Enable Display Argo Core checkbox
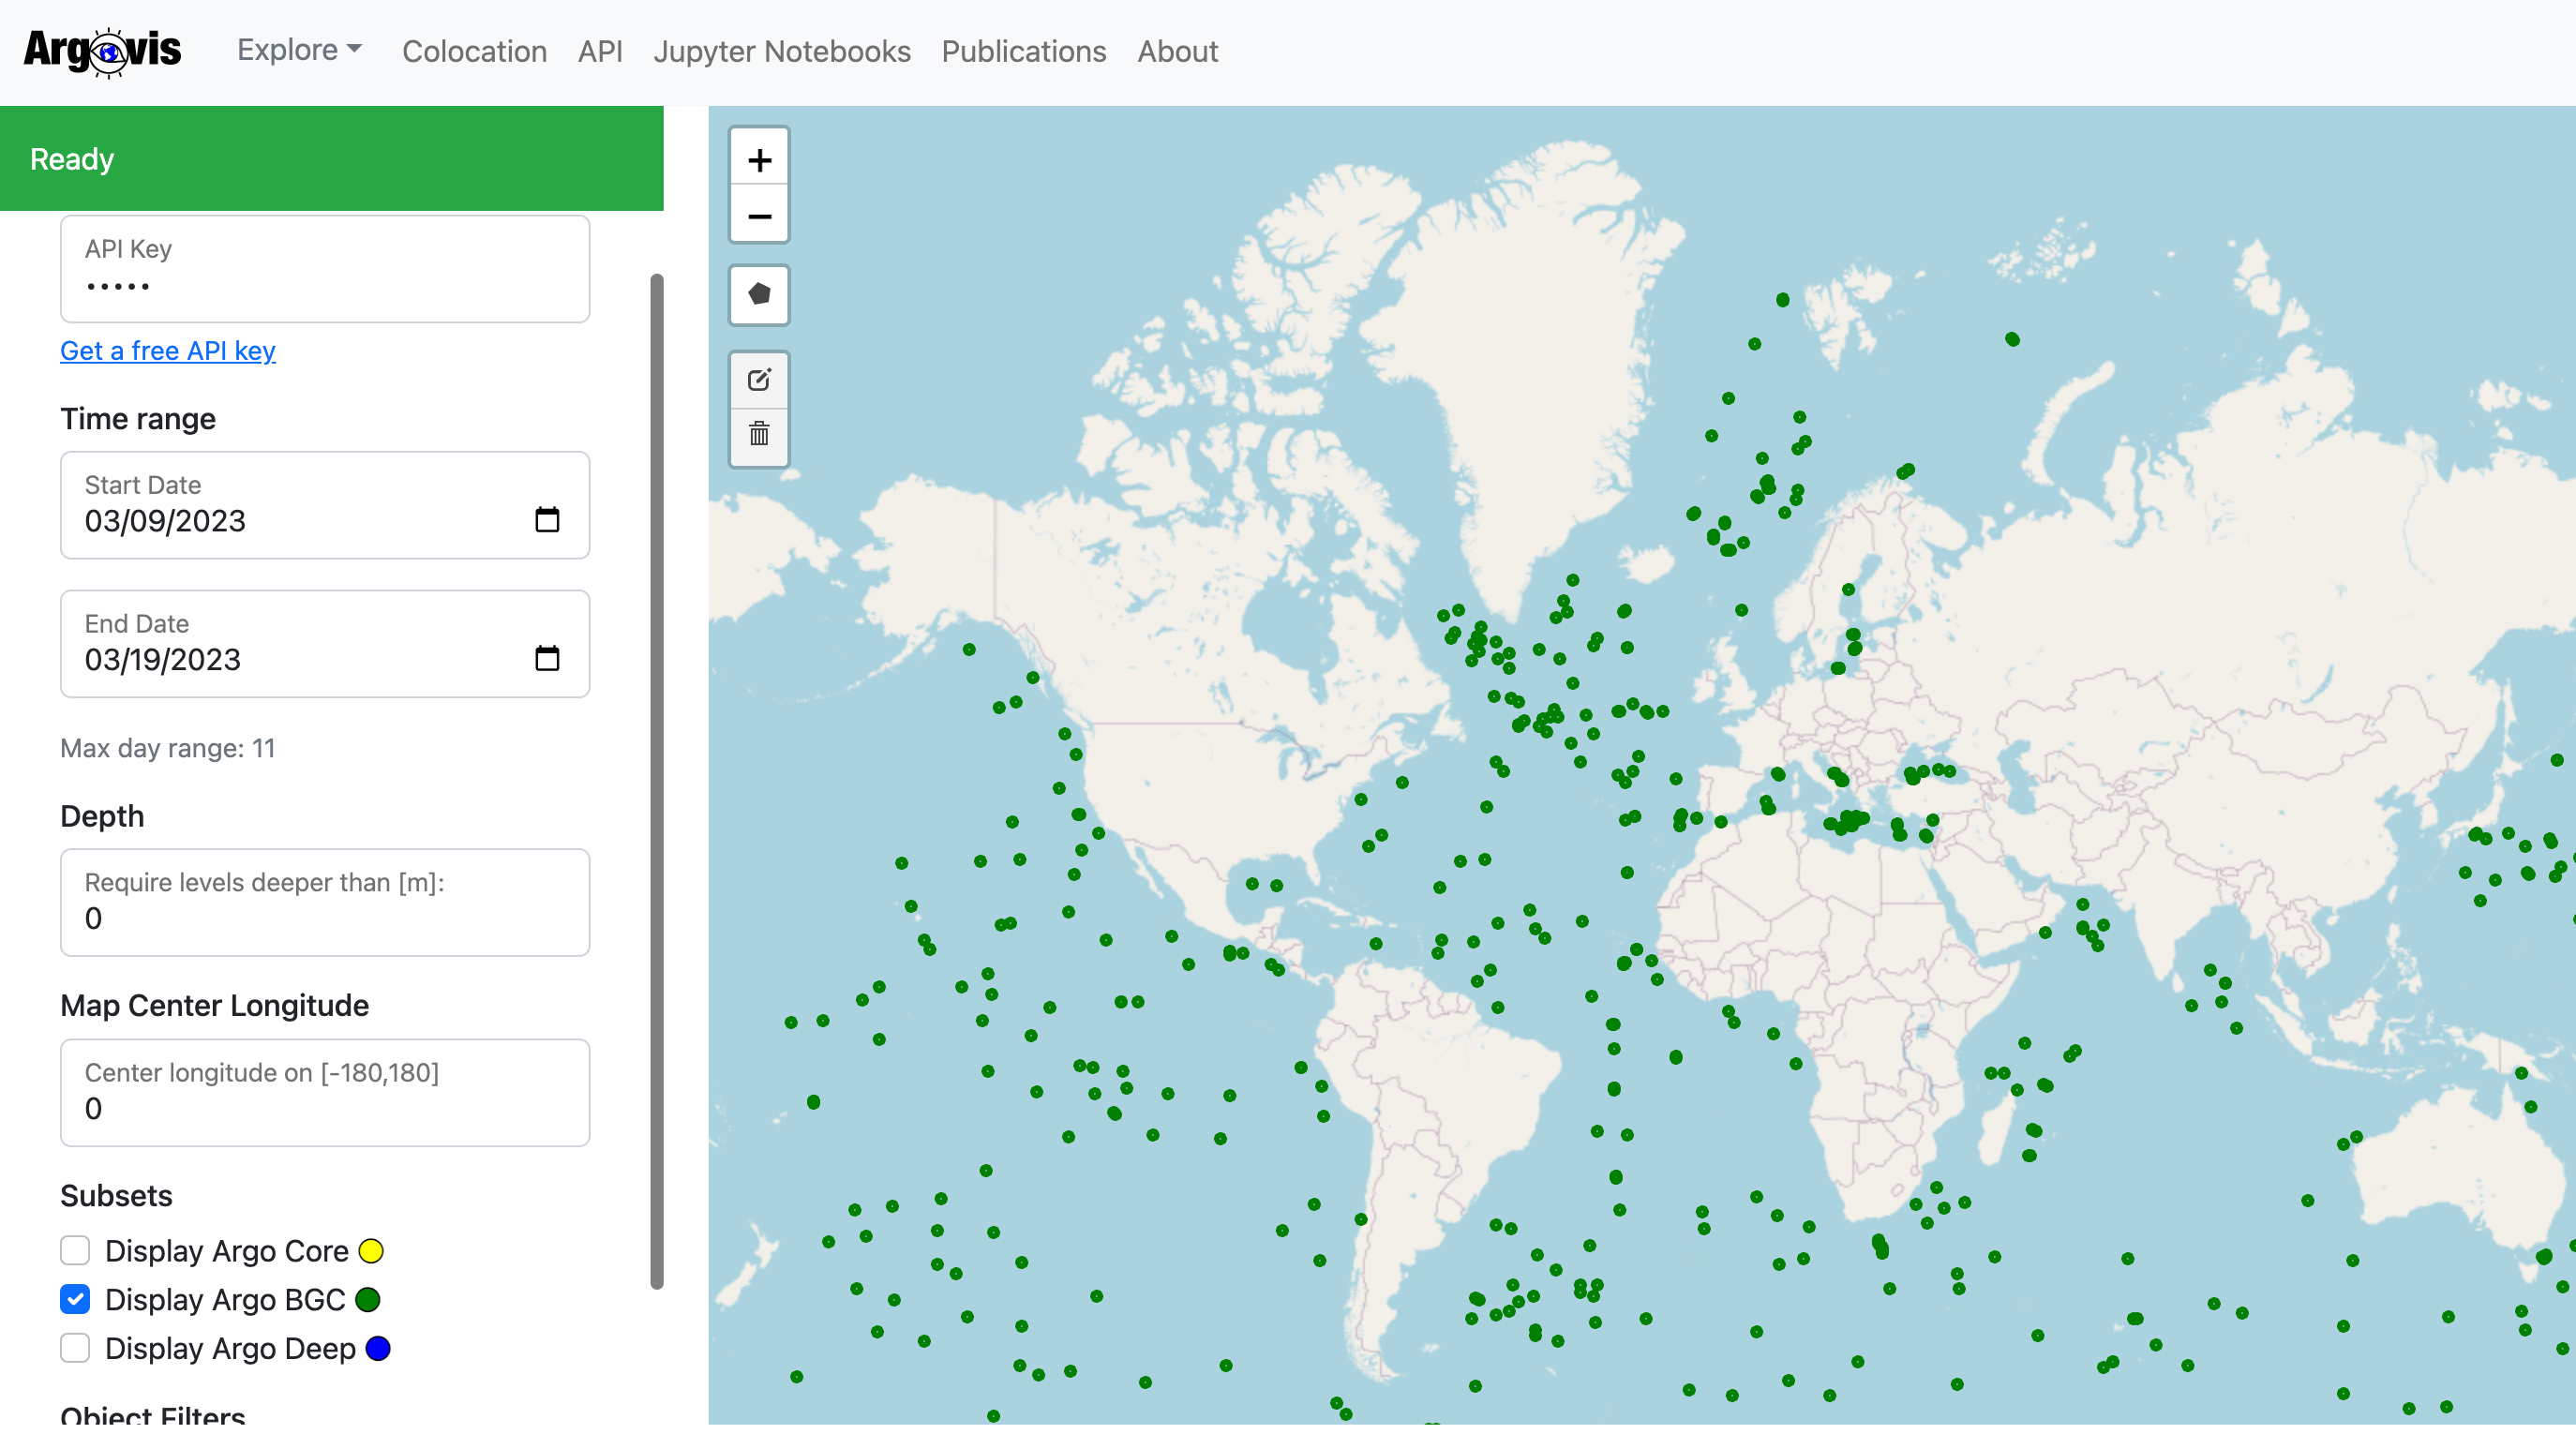This screenshot has width=2576, height=1449. pyautogui.click(x=75, y=1251)
